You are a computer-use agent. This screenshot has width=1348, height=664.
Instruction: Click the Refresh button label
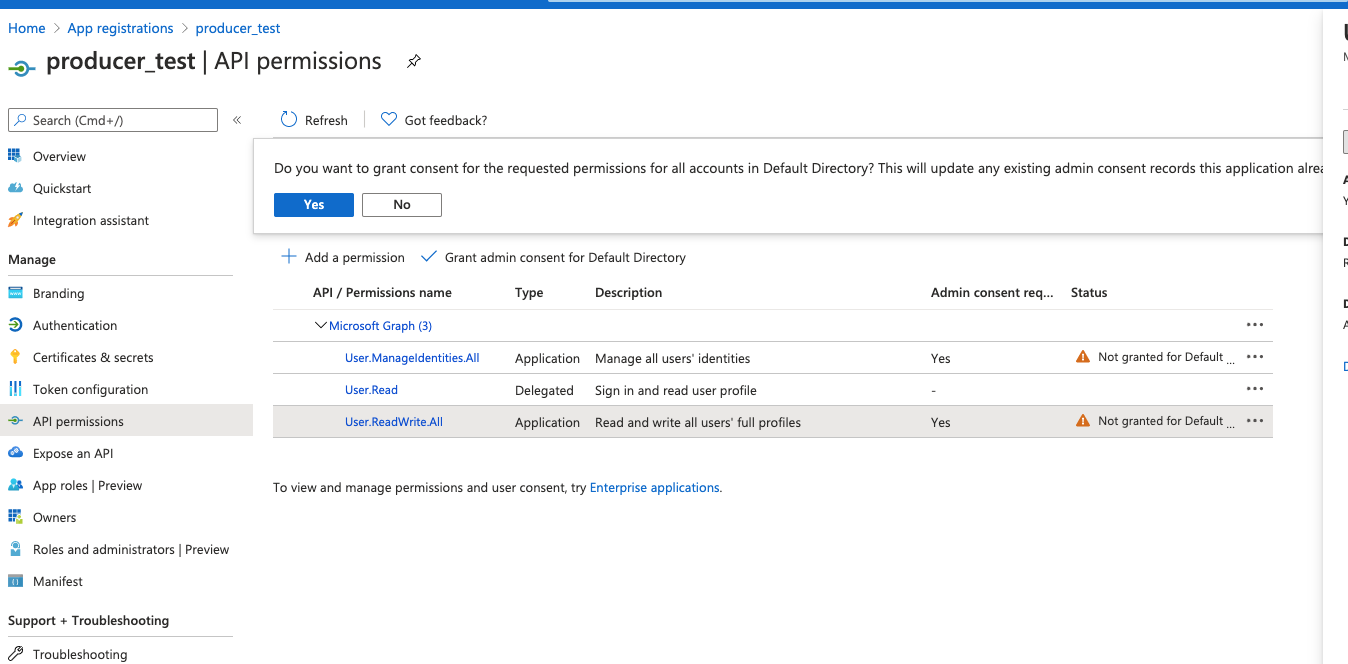(326, 120)
